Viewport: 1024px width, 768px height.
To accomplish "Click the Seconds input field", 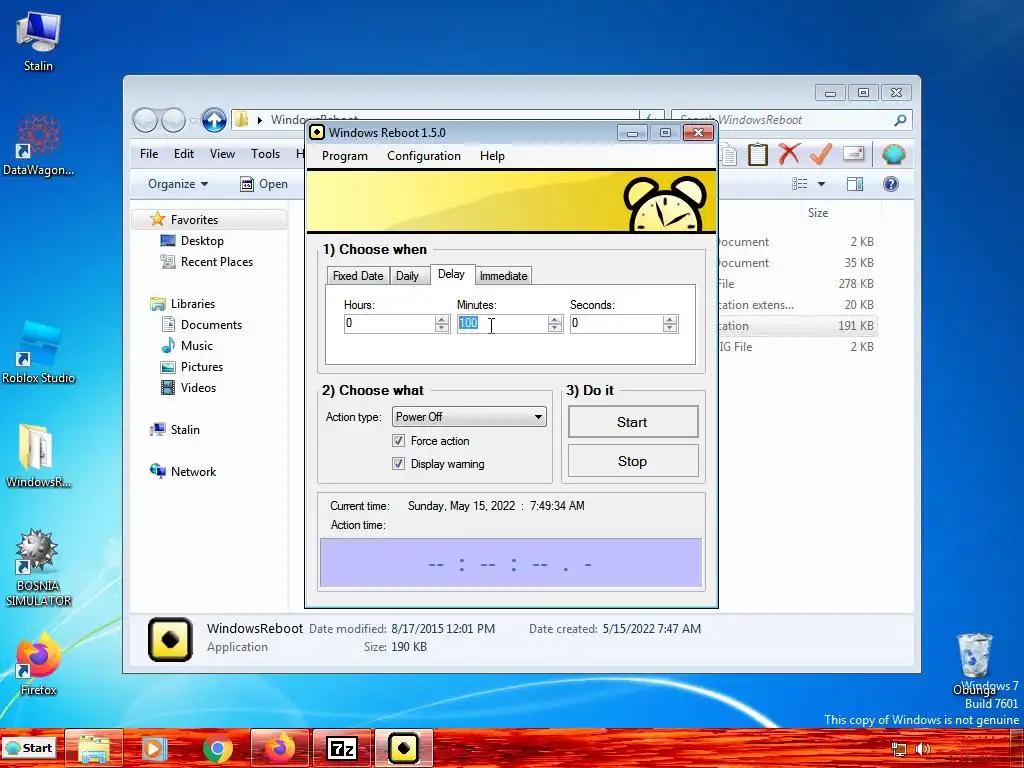I will 616,323.
